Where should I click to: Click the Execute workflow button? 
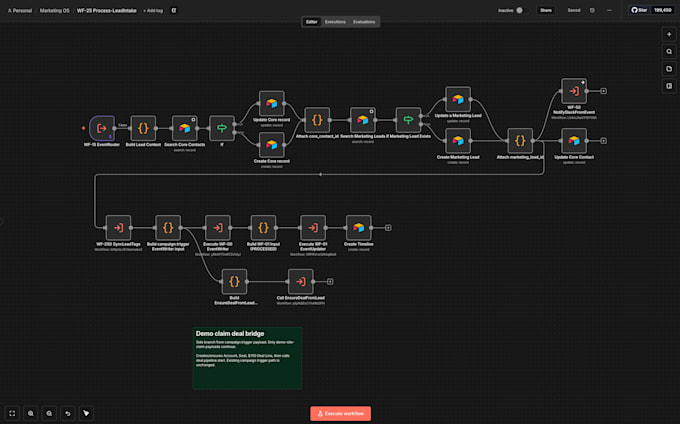[340, 414]
